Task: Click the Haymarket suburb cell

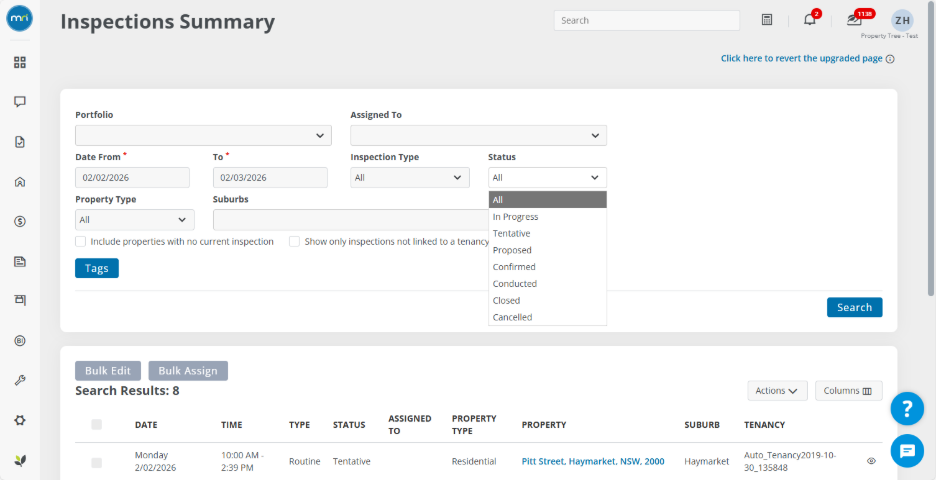Action: pyautogui.click(x=707, y=461)
